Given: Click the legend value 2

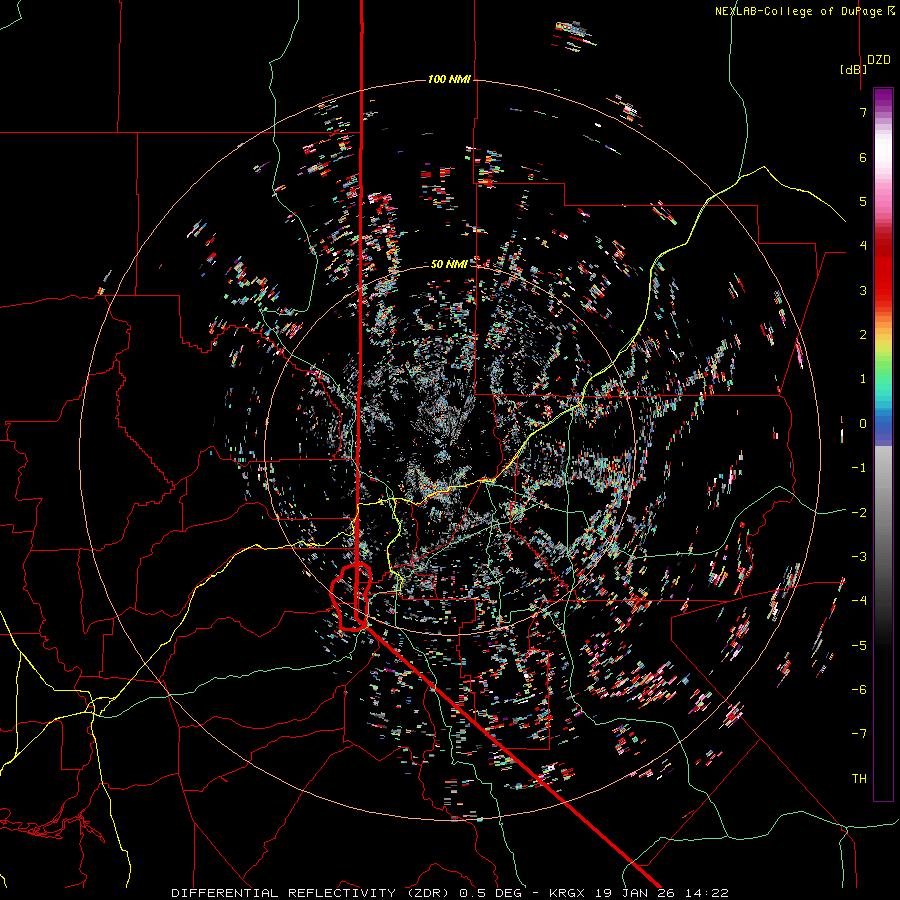Looking at the screenshot, I should click(863, 335).
